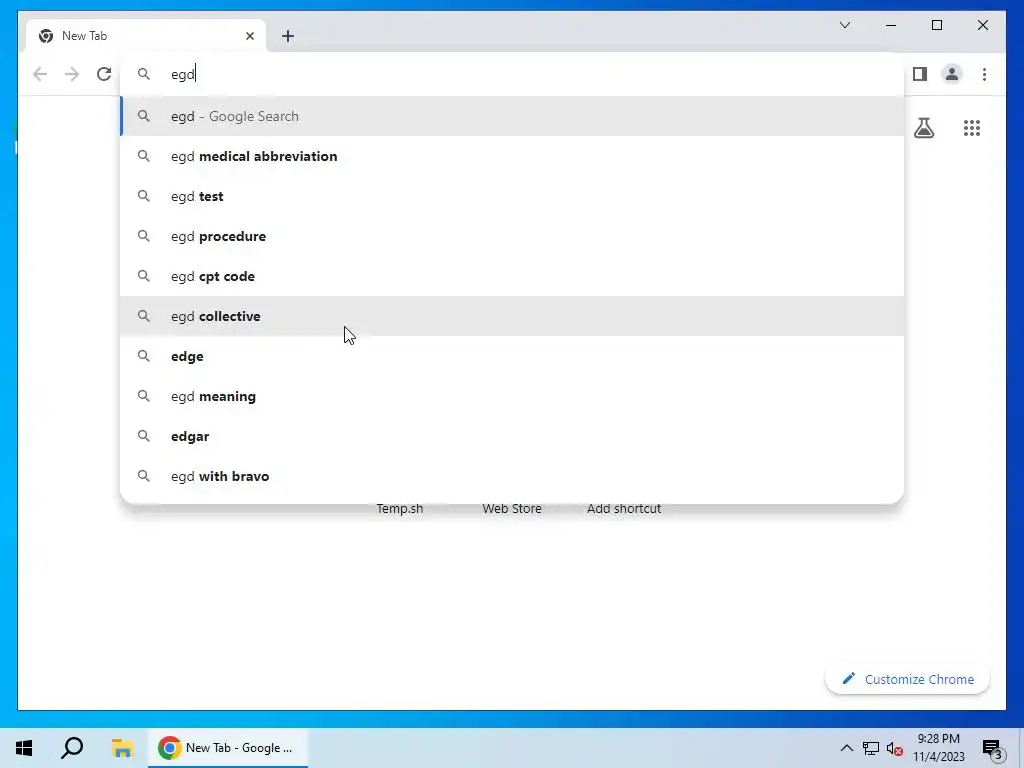The width and height of the screenshot is (1024, 768).
Task: Click the browser Forward arrow
Action: [72, 74]
